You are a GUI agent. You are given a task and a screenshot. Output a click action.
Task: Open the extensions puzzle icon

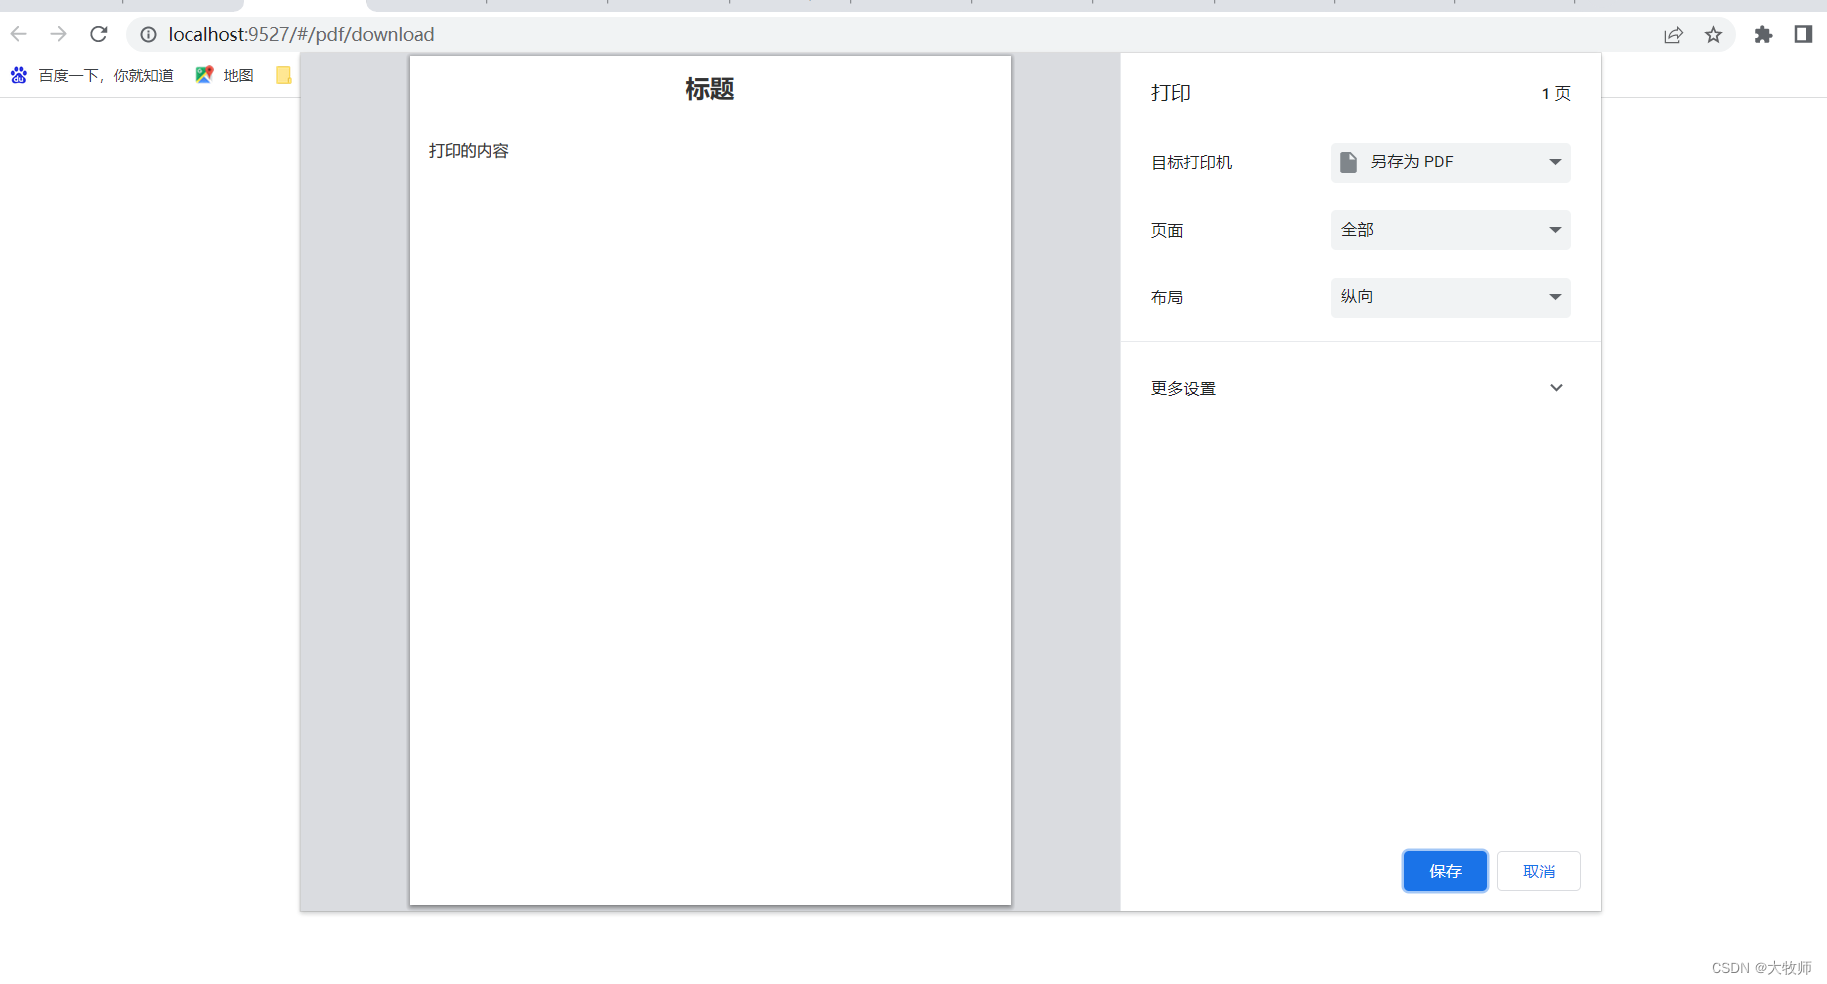point(1763,34)
